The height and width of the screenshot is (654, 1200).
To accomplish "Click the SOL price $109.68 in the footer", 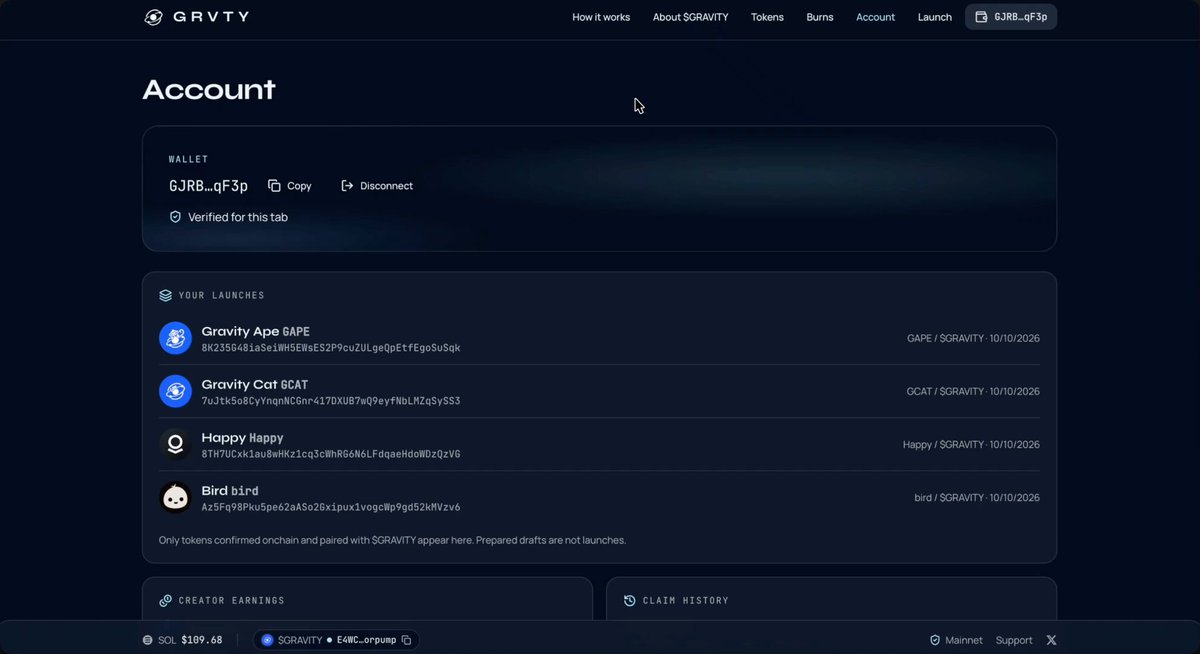I will (202, 640).
